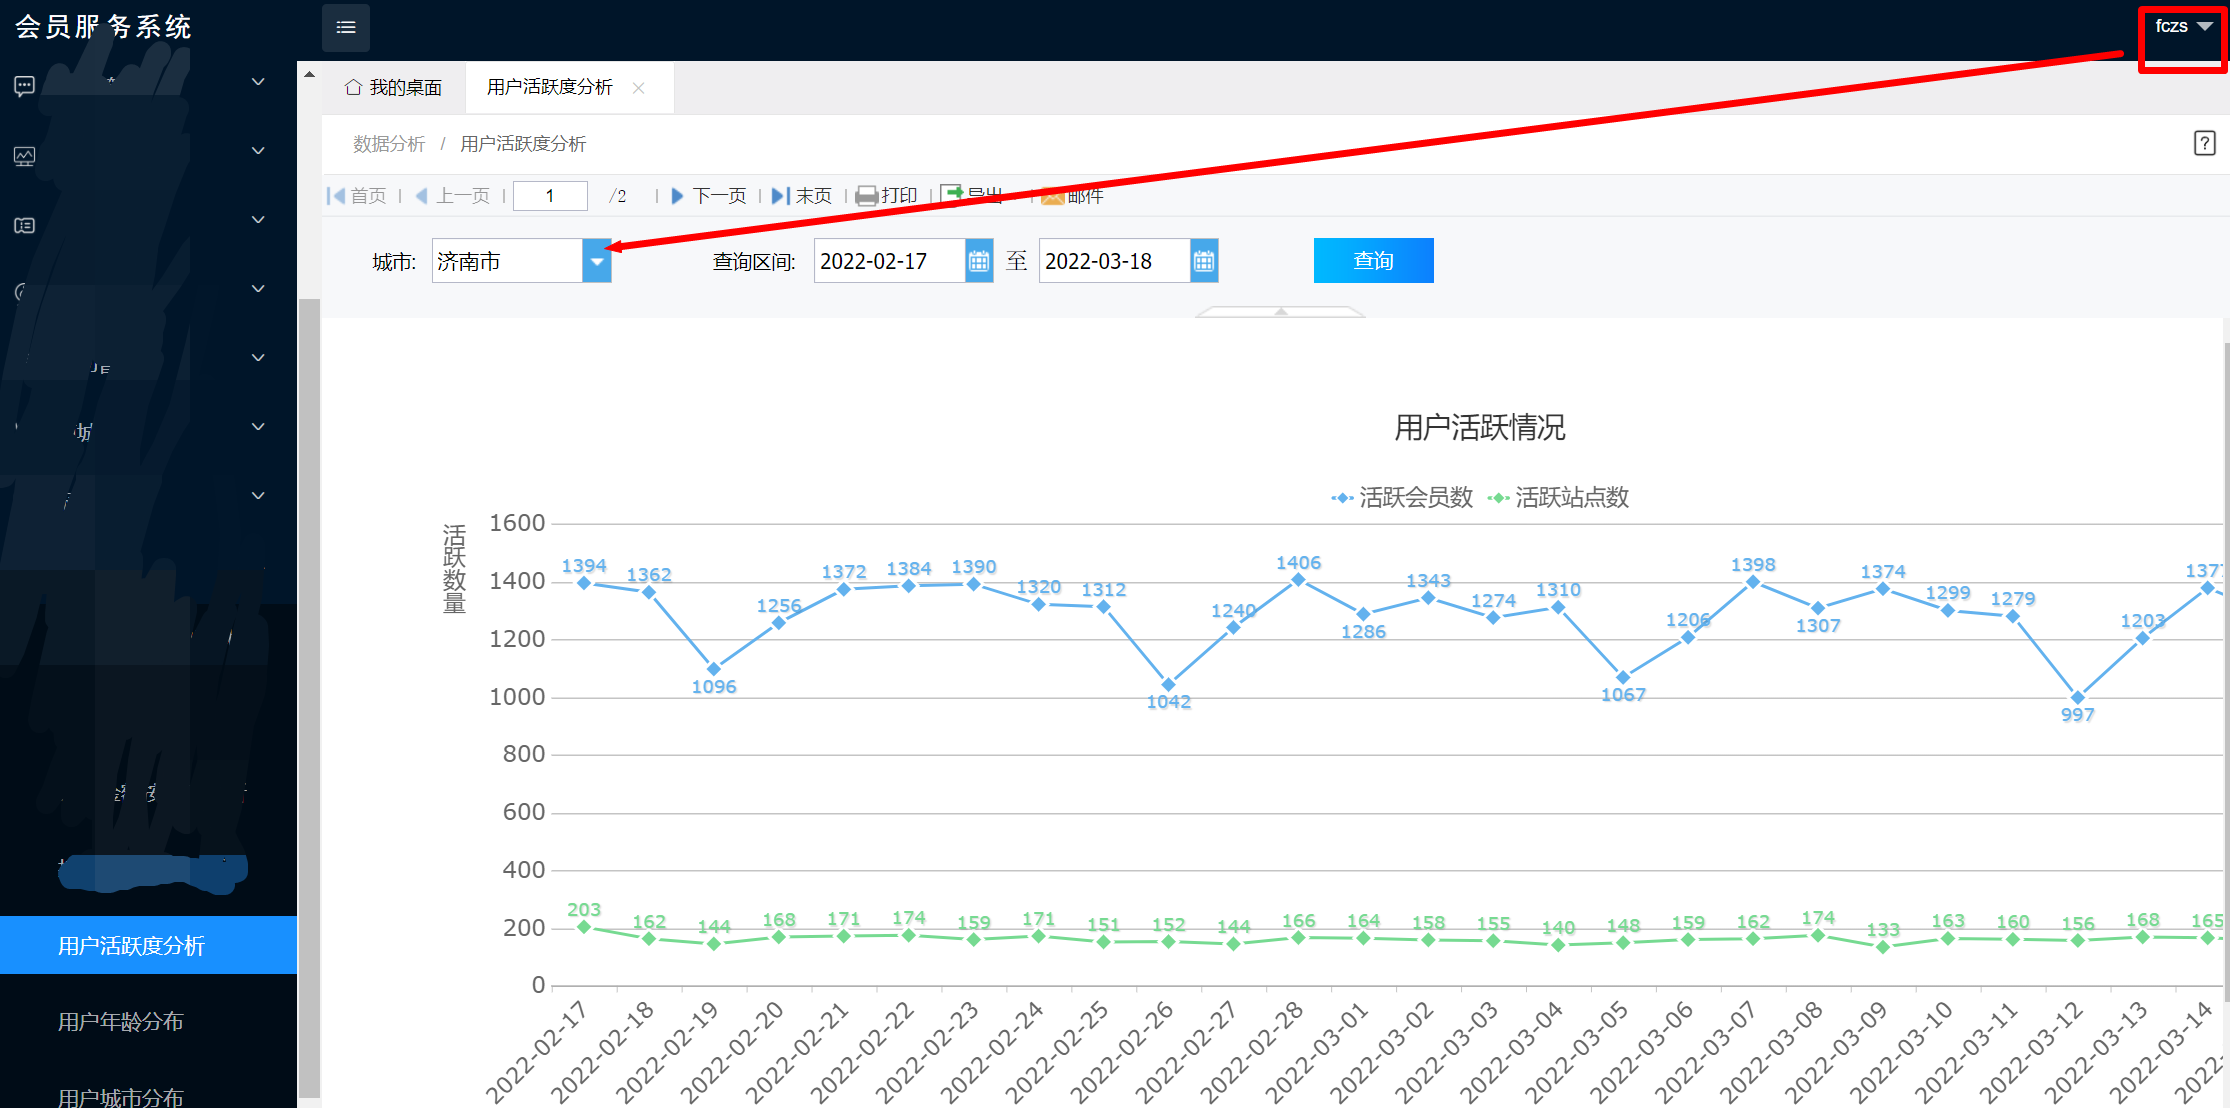
Task: Click the sidebar scrollbar up arrow
Action: 309,75
